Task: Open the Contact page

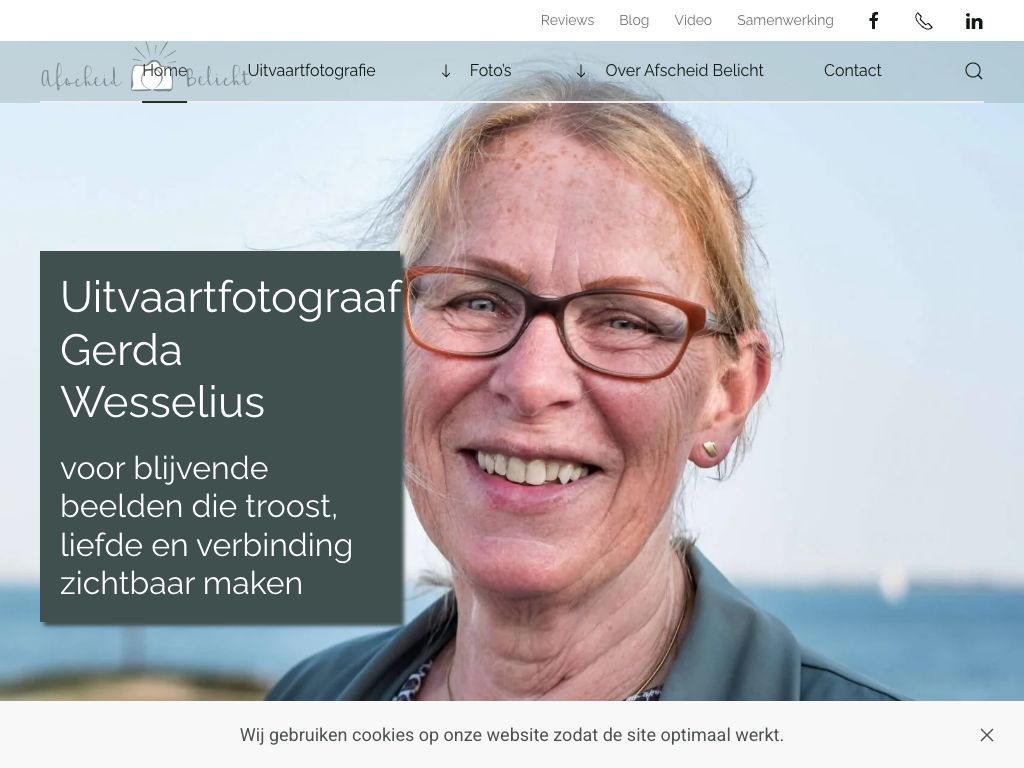Action: pos(852,71)
